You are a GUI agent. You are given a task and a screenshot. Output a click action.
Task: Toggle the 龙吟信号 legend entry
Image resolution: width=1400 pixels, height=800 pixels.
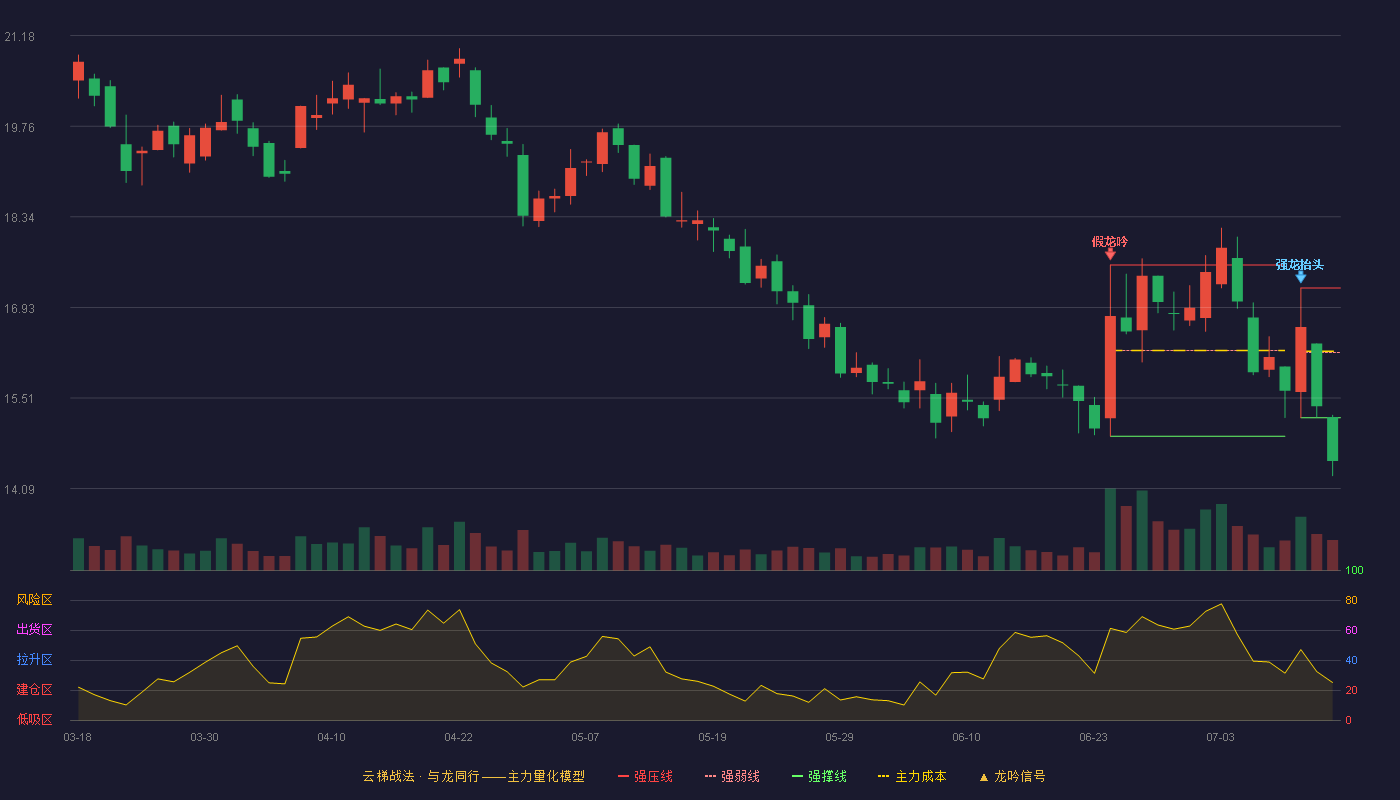[1011, 776]
